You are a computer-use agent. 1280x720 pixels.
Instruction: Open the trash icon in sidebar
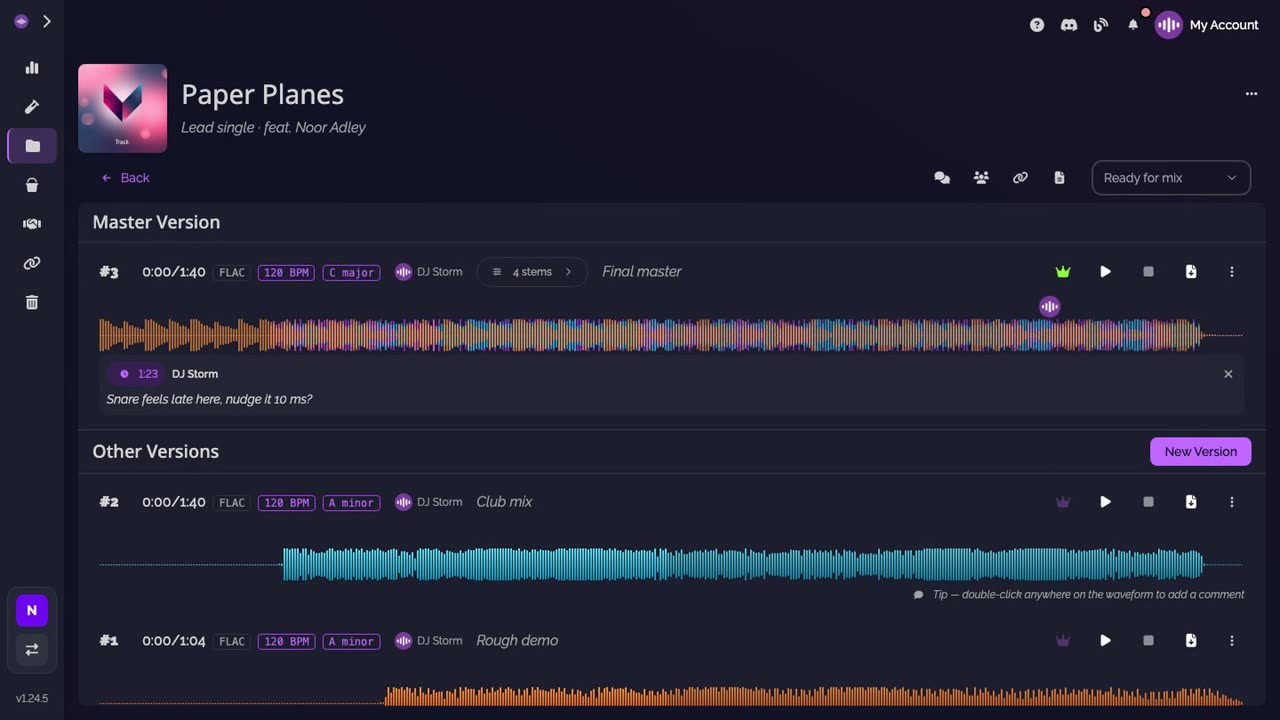click(32, 302)
